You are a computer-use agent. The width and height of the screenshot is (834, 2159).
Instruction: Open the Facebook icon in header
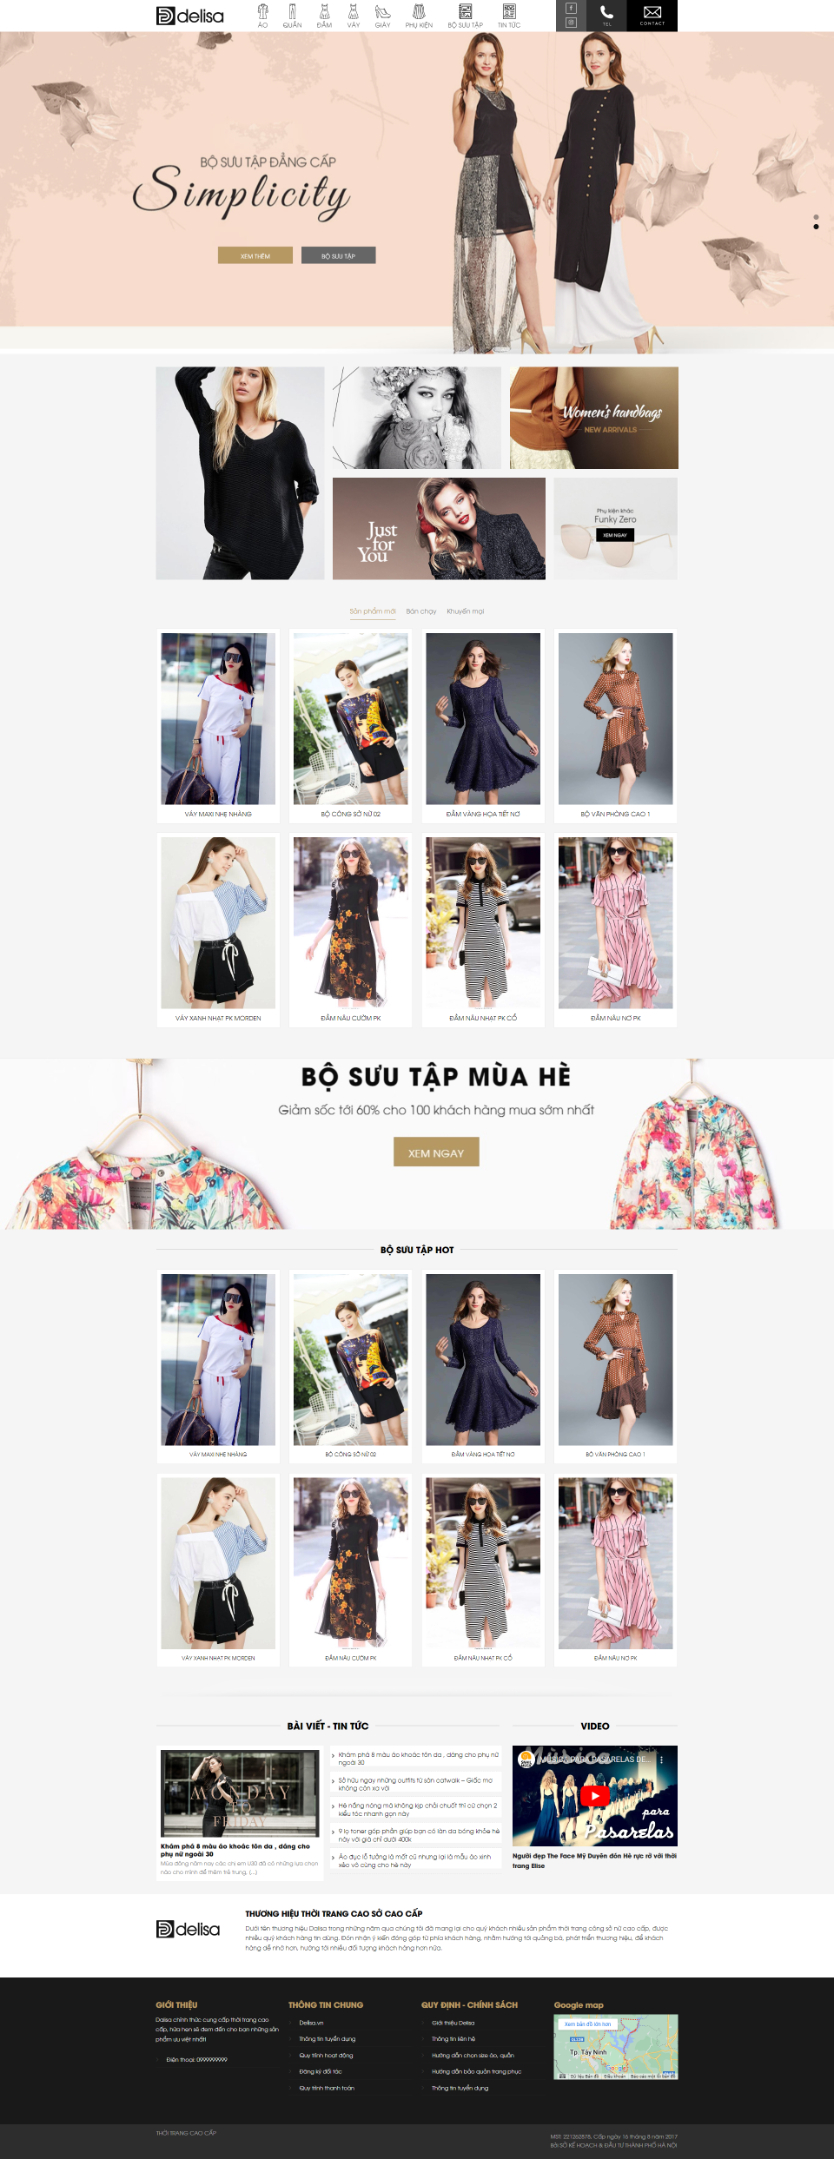pyautogui.click(x=571, y=8)
